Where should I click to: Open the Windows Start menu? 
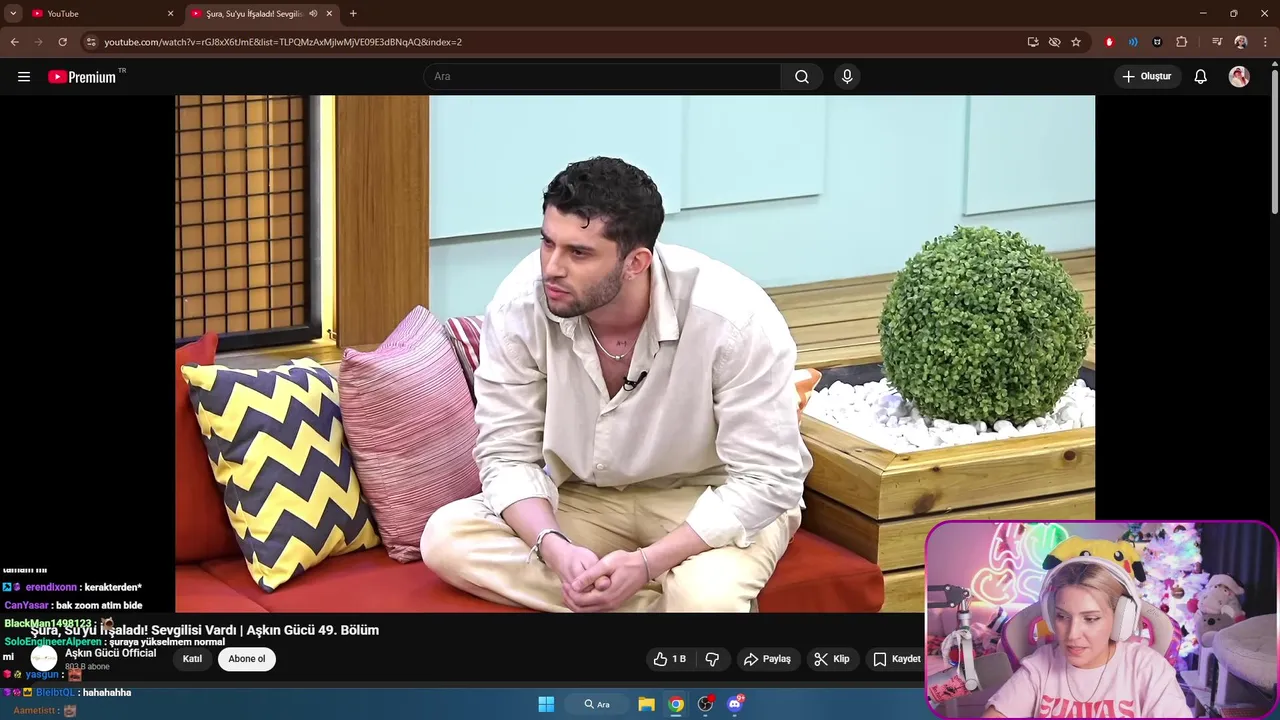click(546, 704)
